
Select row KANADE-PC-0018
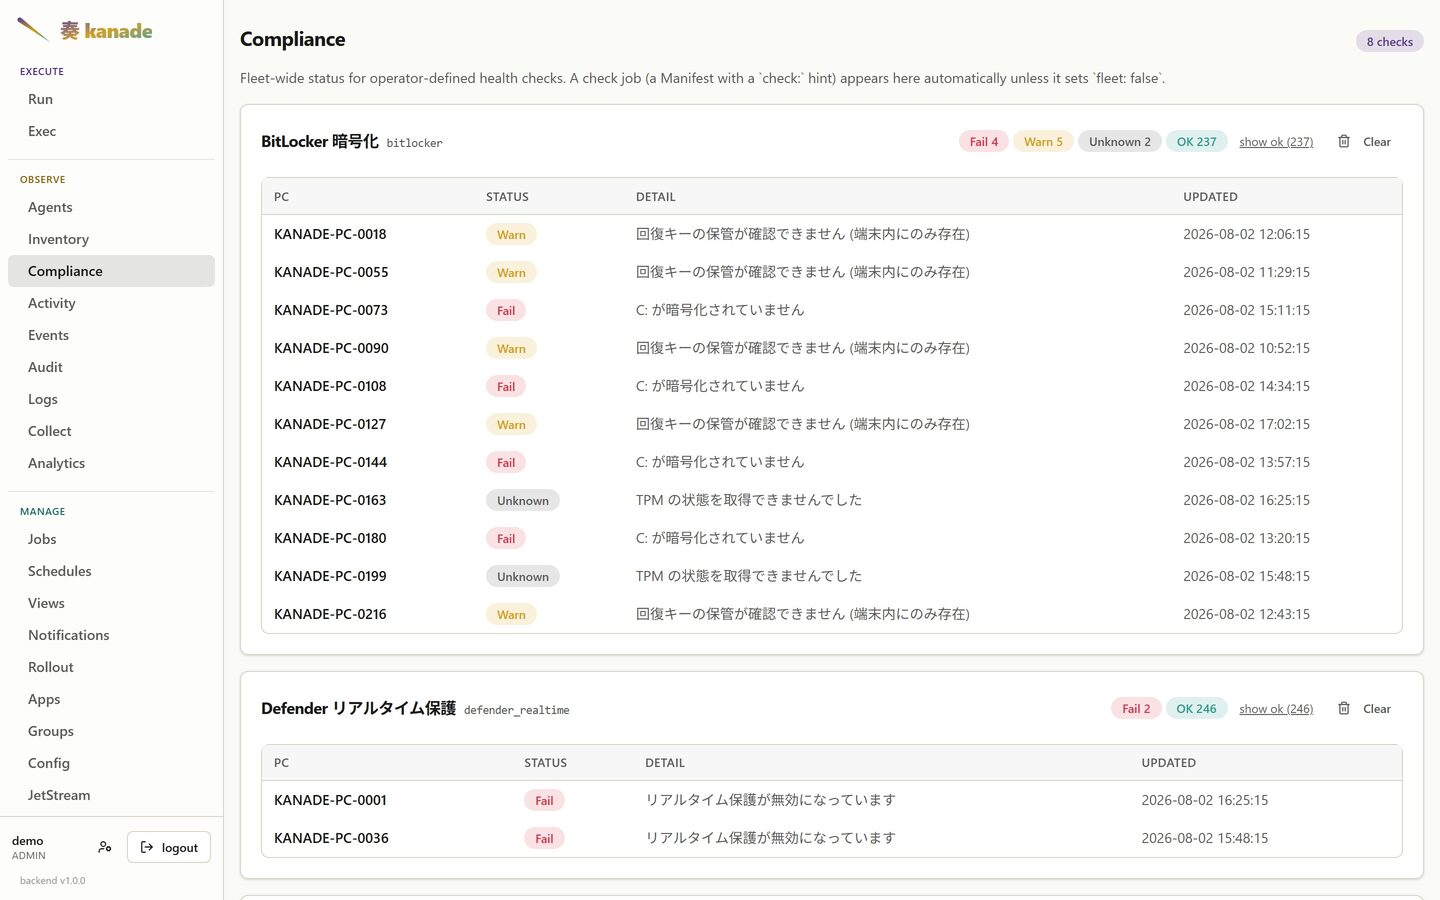point(832,234)
